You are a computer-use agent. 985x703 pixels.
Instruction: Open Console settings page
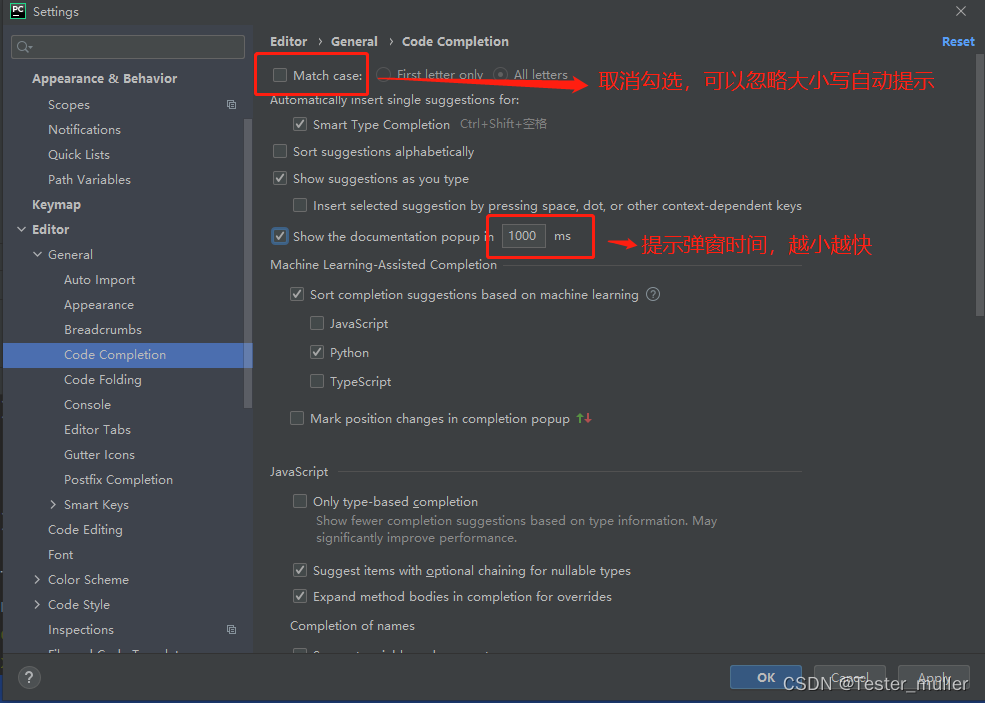87,405
